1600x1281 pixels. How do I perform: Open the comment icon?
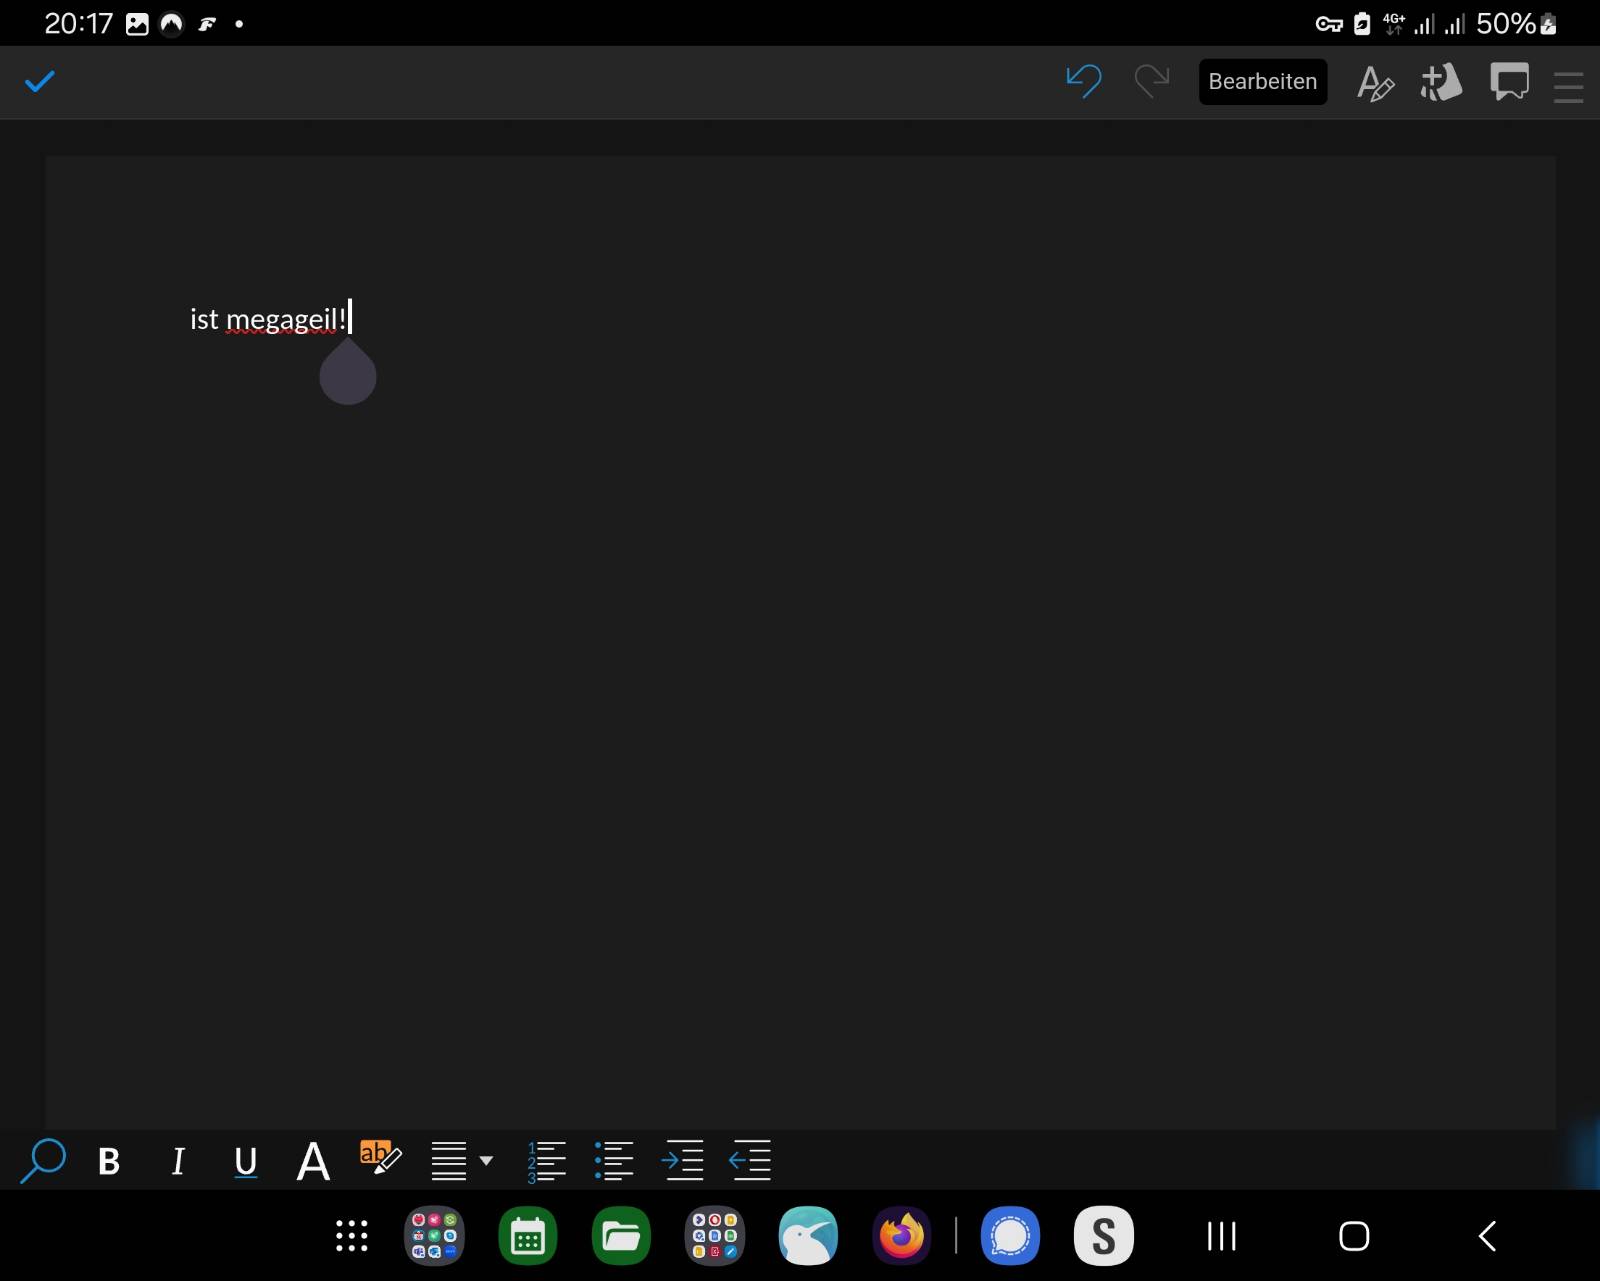pos(1509,82)
